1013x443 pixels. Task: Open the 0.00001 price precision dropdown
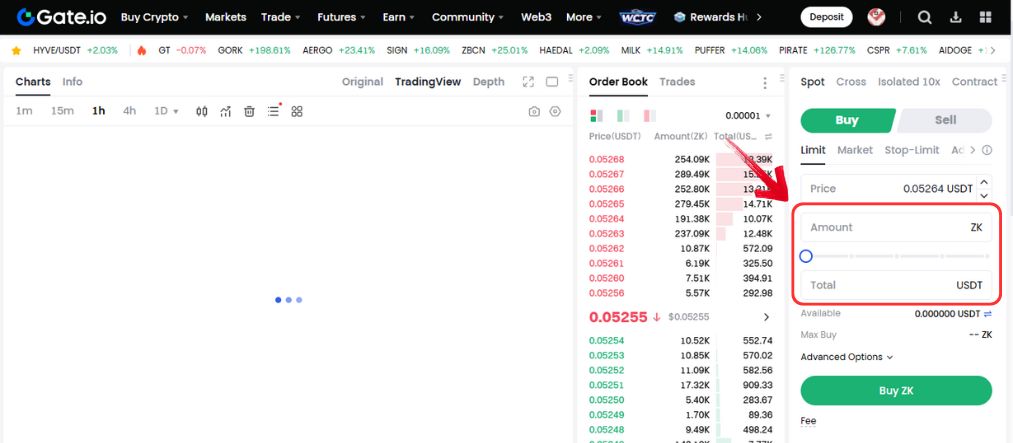click(748, 116)
